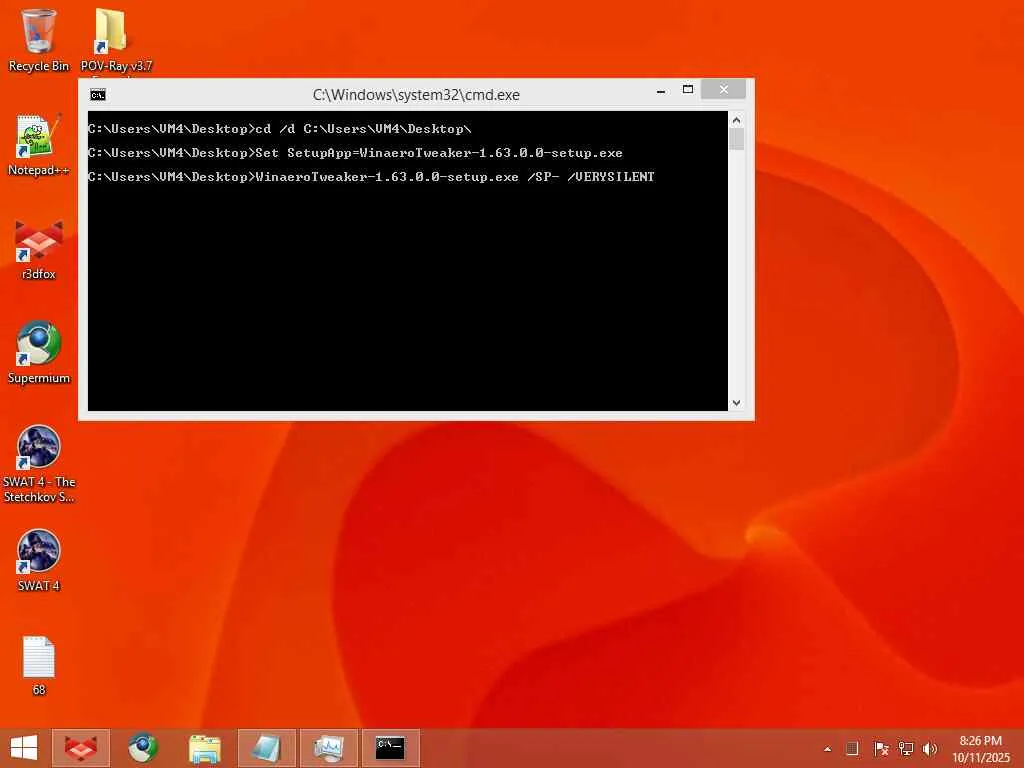This screenshot has width=1024, height=768.
Task: Select the Supermium desktop shortcut
Action: pos(39,353)
